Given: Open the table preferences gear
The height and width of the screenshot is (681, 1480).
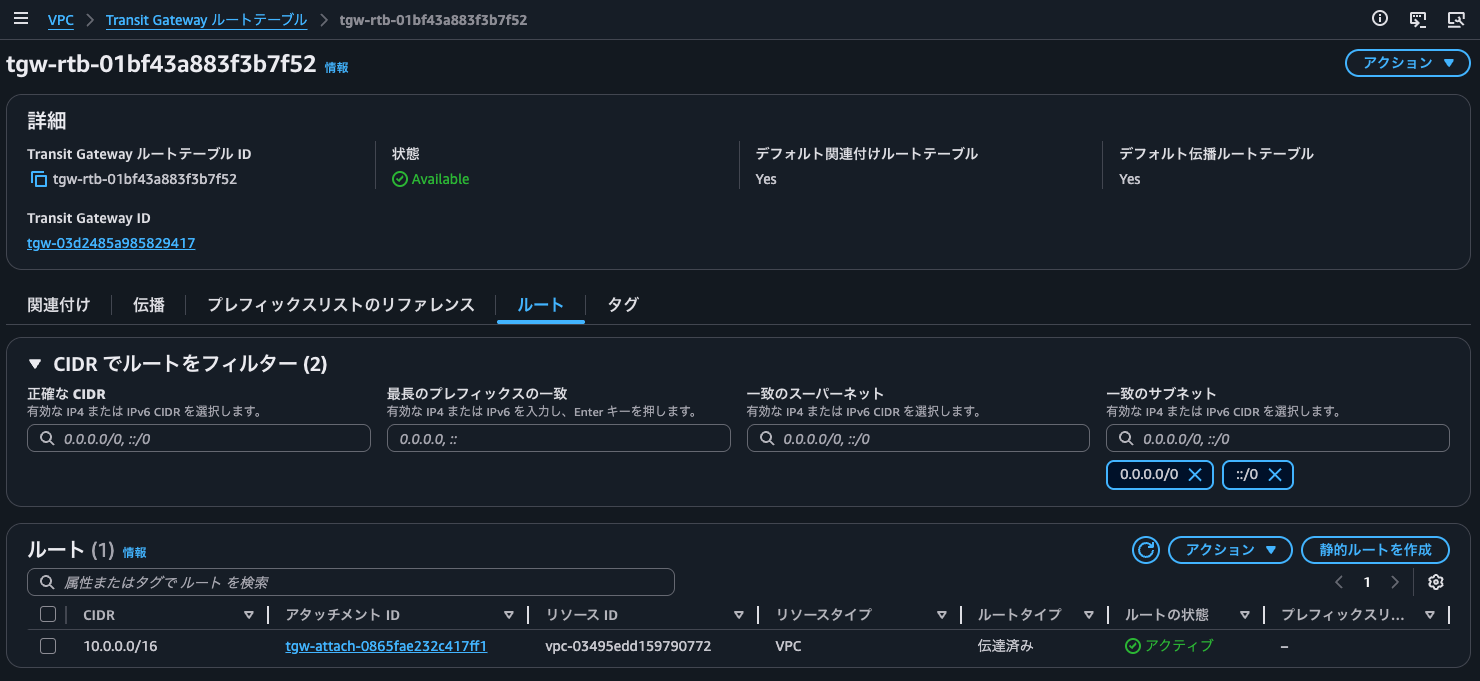Looking at the screenshot, I should pyautogui.click(x=1435, y=582).
